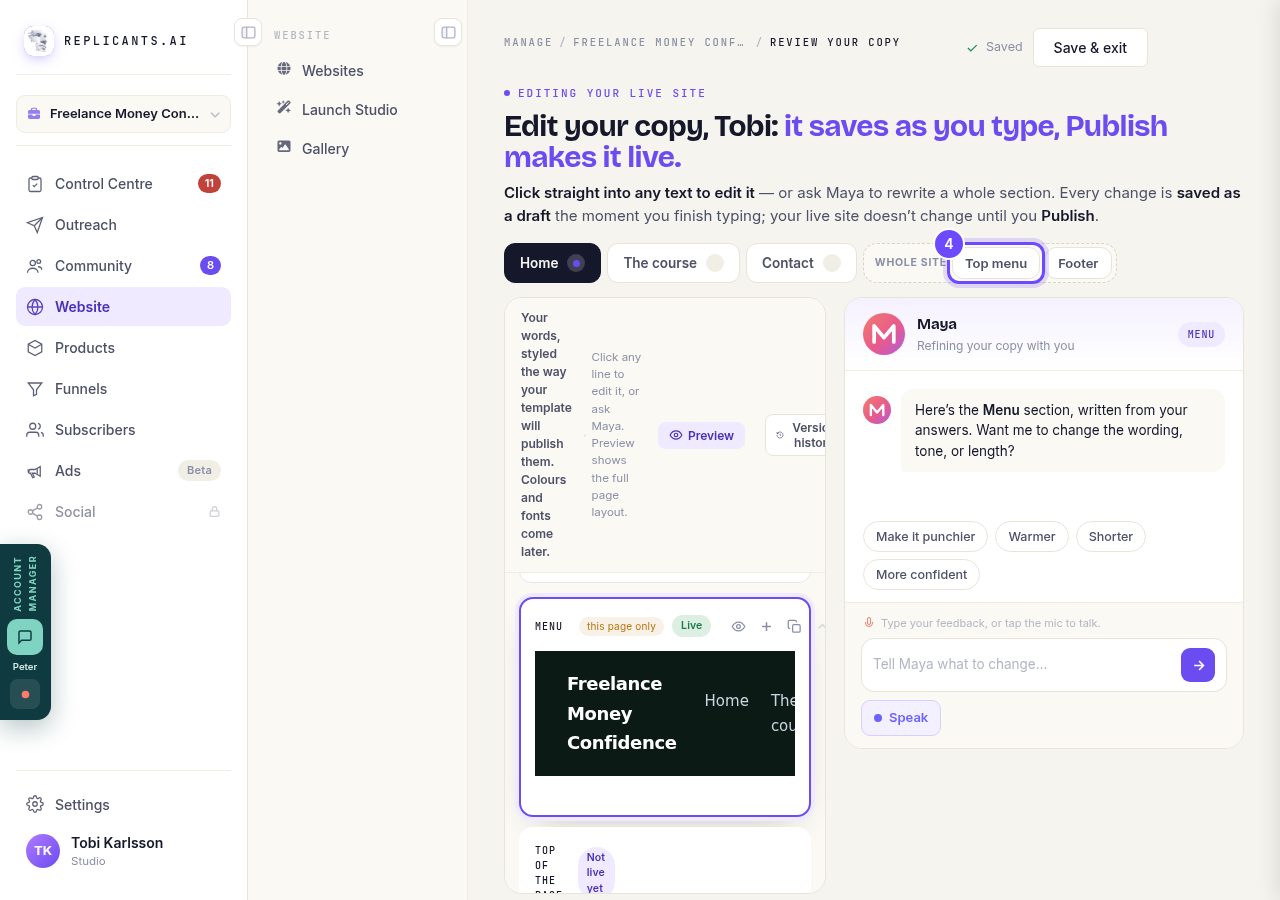Open Version history button
1280x900 pixels.
(x=796, y=435)
